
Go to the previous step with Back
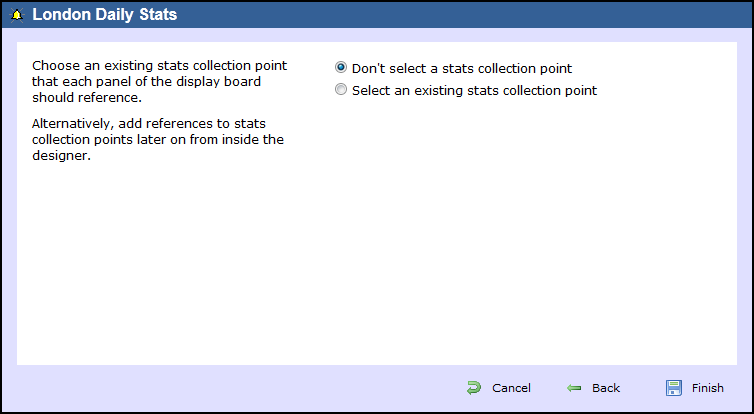[x=606, y=388]
